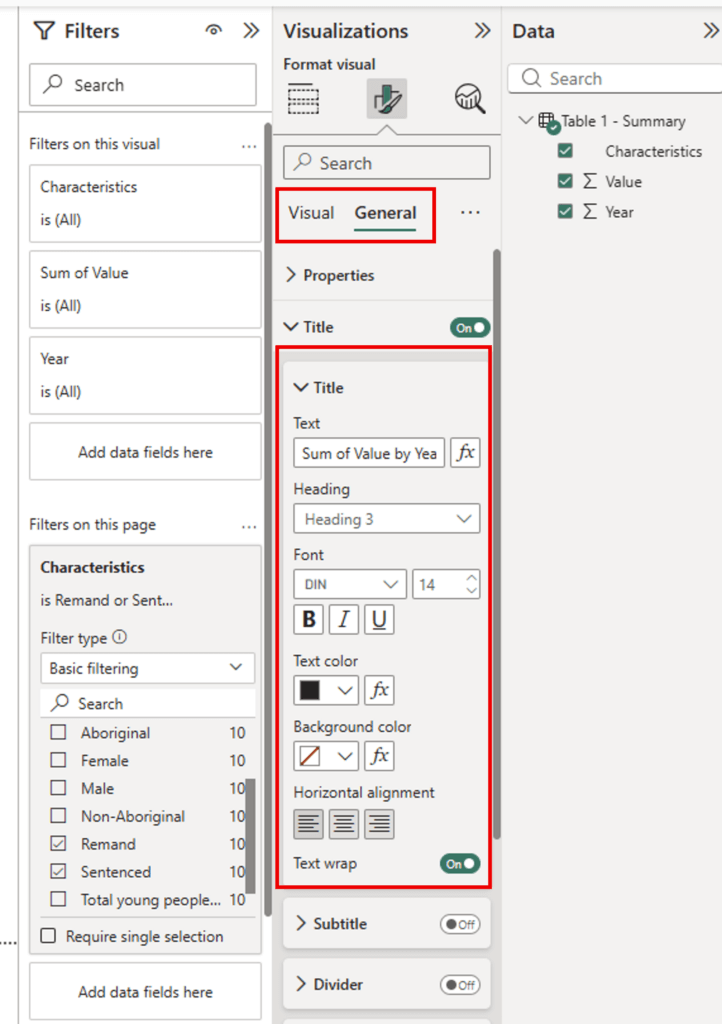The width and height of the screenshot is (722, 1024).
Task: Open the Analytics magnifier icon
Action: (469, 98)
